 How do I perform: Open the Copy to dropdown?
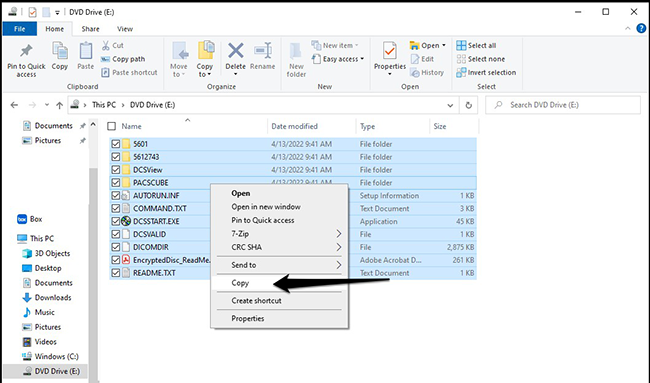205,70
